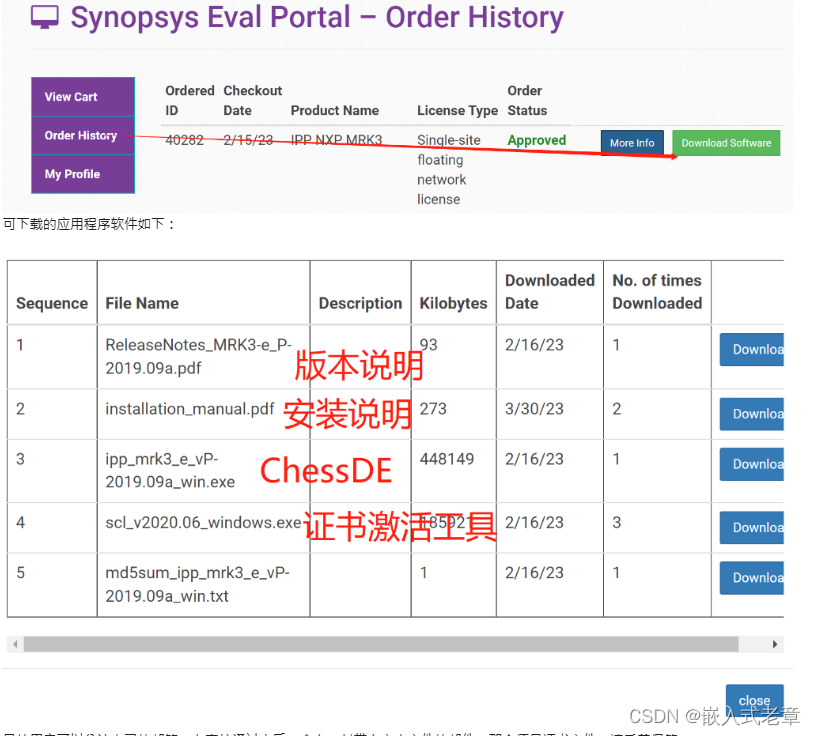816x736 pixels.
Task: Open the View Cart menu item
Action: (x=83, y=97)
